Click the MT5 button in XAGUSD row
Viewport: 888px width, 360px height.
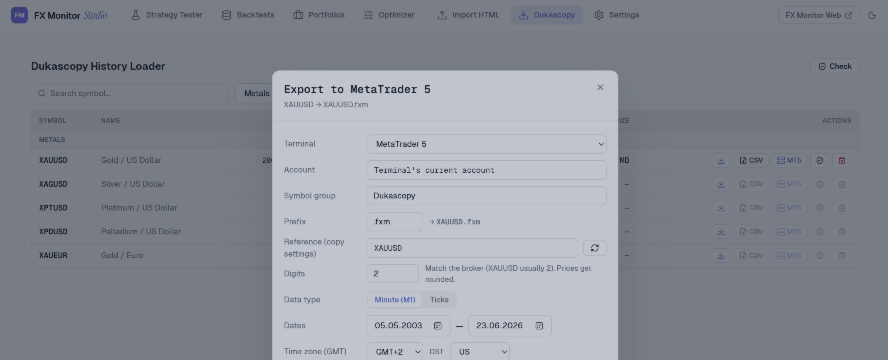[789, 184]
